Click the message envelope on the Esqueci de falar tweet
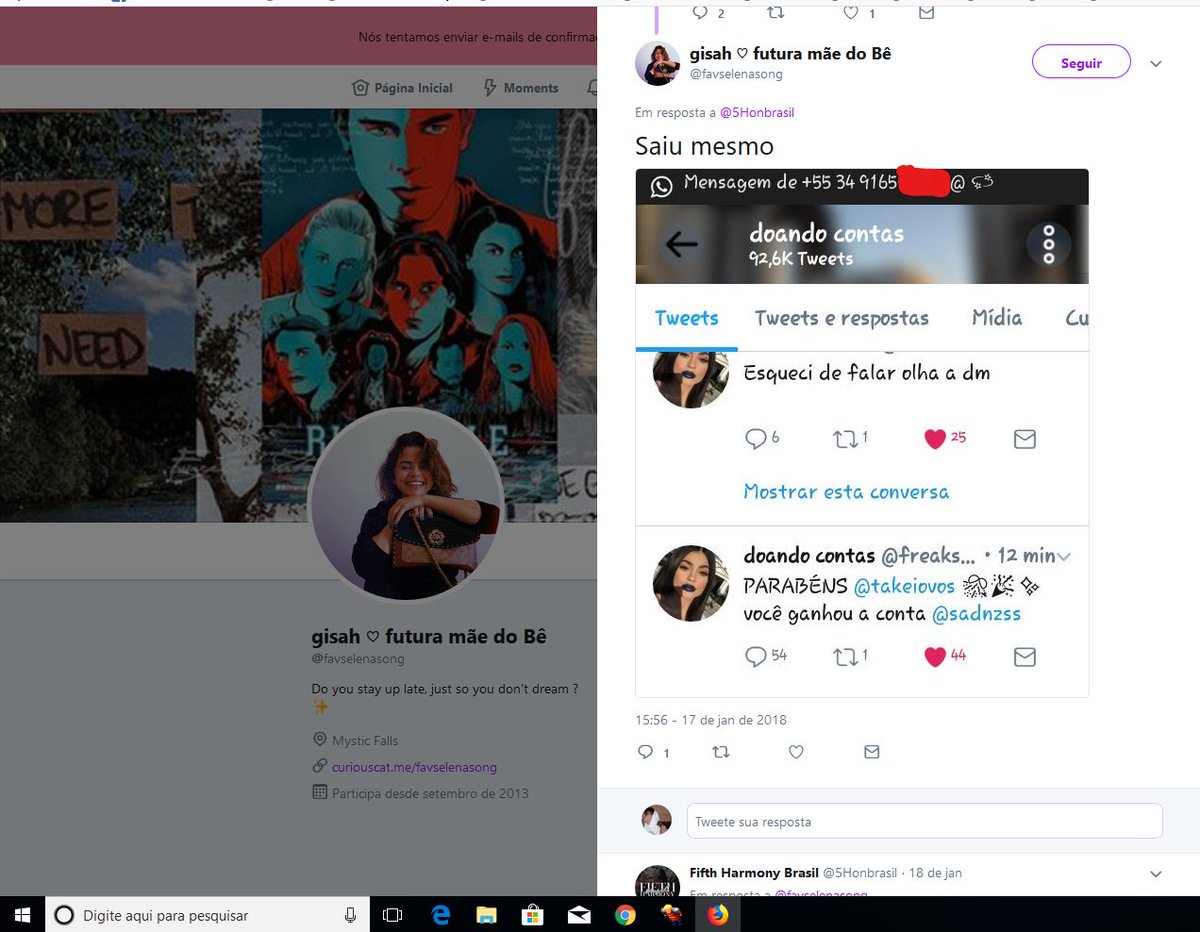The image size is (1200, 932). (1024, 439)
